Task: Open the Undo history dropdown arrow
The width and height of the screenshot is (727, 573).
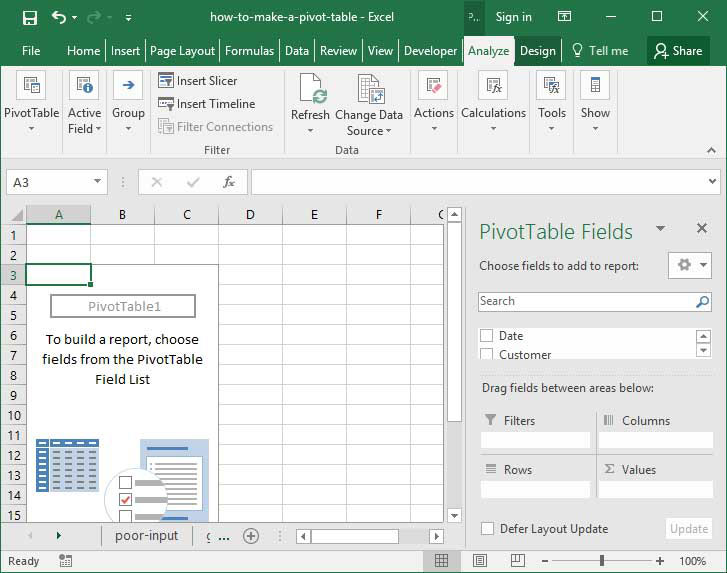Action: 75,18
